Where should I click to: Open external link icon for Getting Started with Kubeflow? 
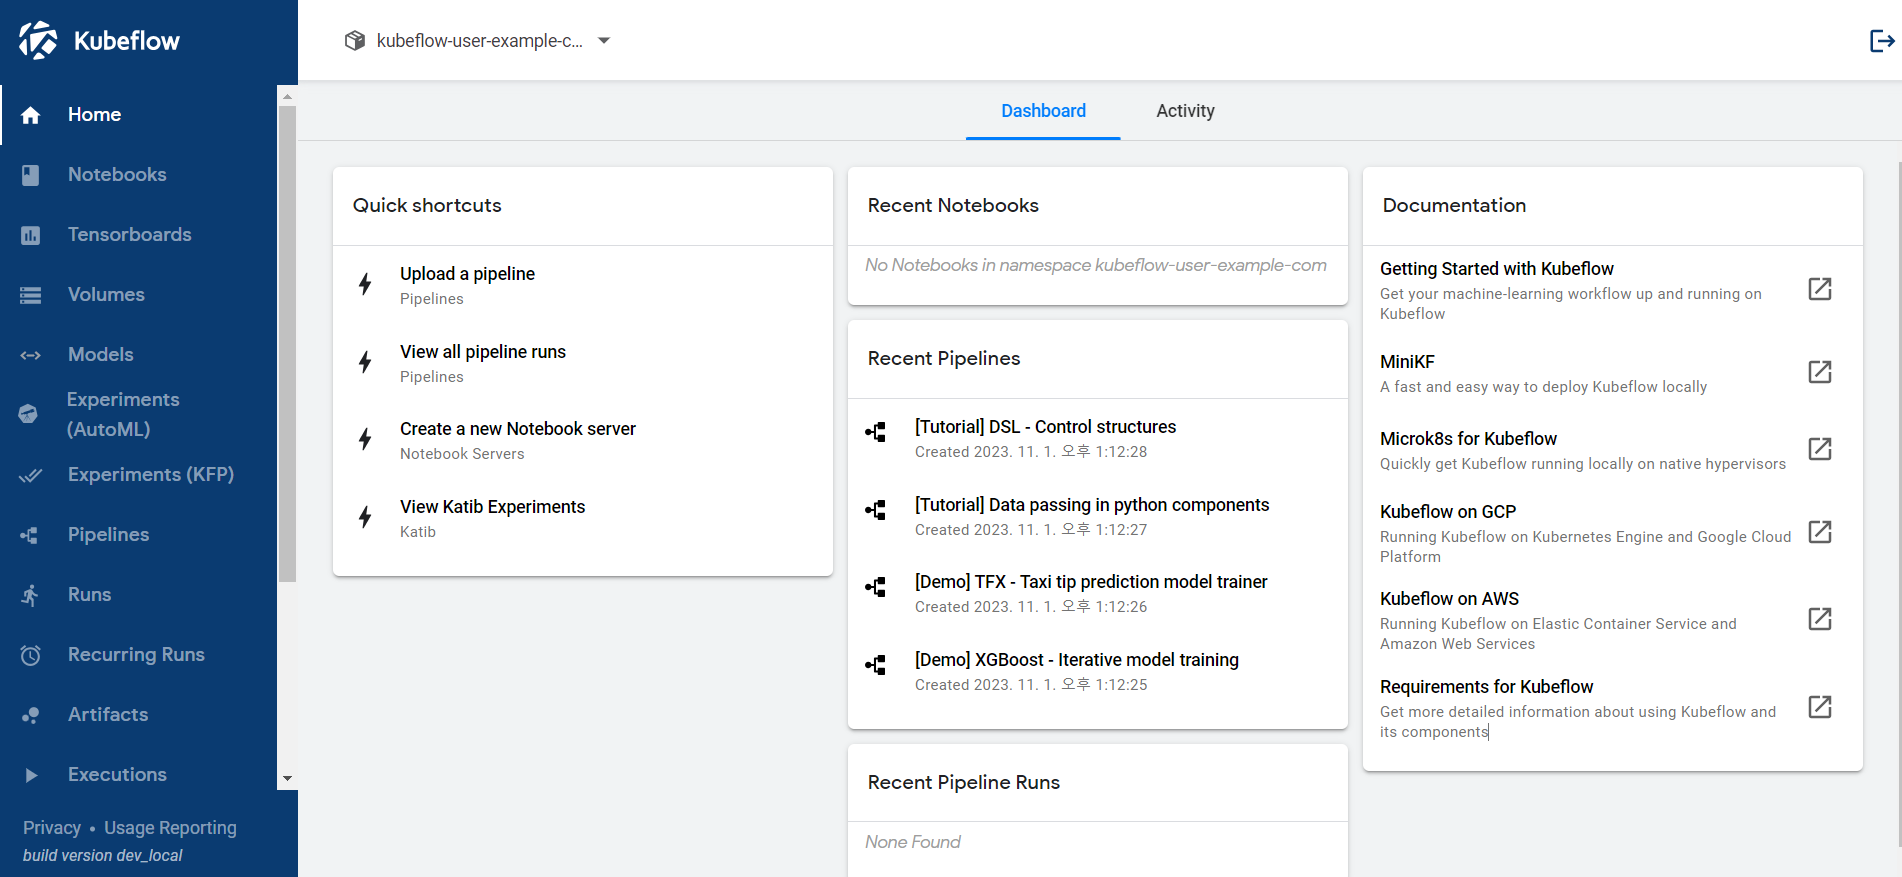coord(1820,289)
